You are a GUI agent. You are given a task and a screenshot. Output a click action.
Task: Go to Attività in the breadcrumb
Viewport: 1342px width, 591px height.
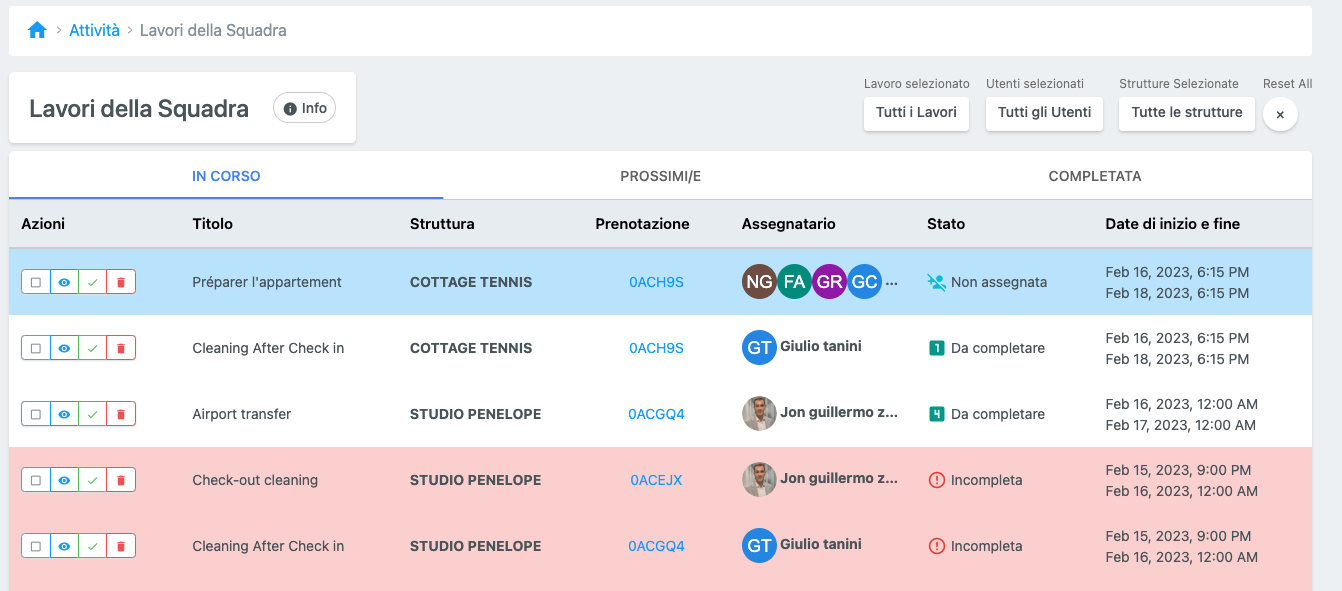coord(94,31)
